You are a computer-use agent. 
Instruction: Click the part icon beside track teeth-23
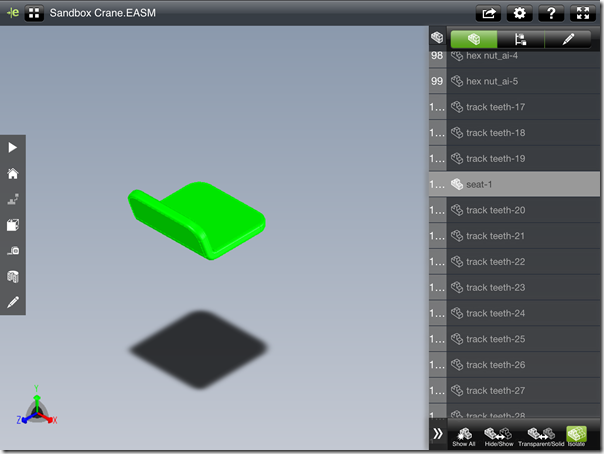(x=457, y=288)
